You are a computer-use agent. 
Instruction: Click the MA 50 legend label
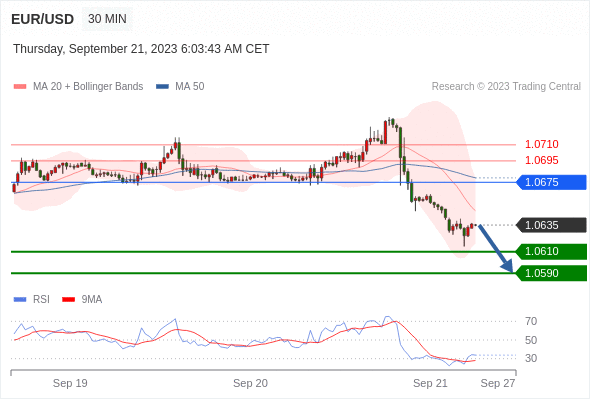point(190,87)
